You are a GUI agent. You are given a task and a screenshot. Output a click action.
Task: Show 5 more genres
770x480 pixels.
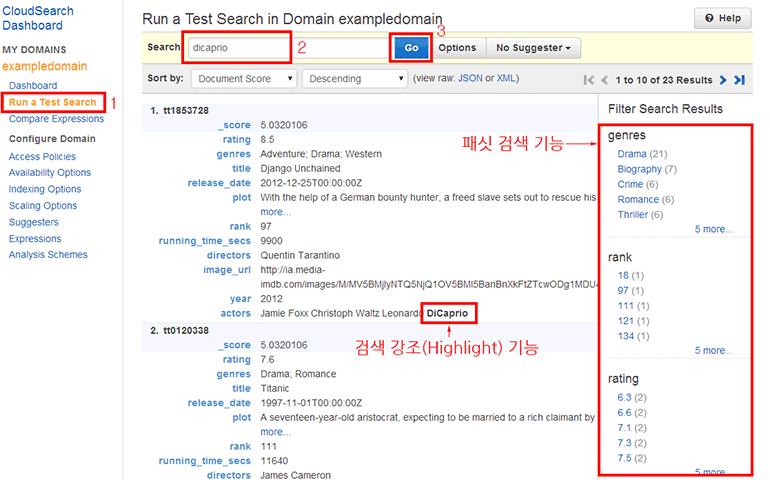[x=713, y=229]
